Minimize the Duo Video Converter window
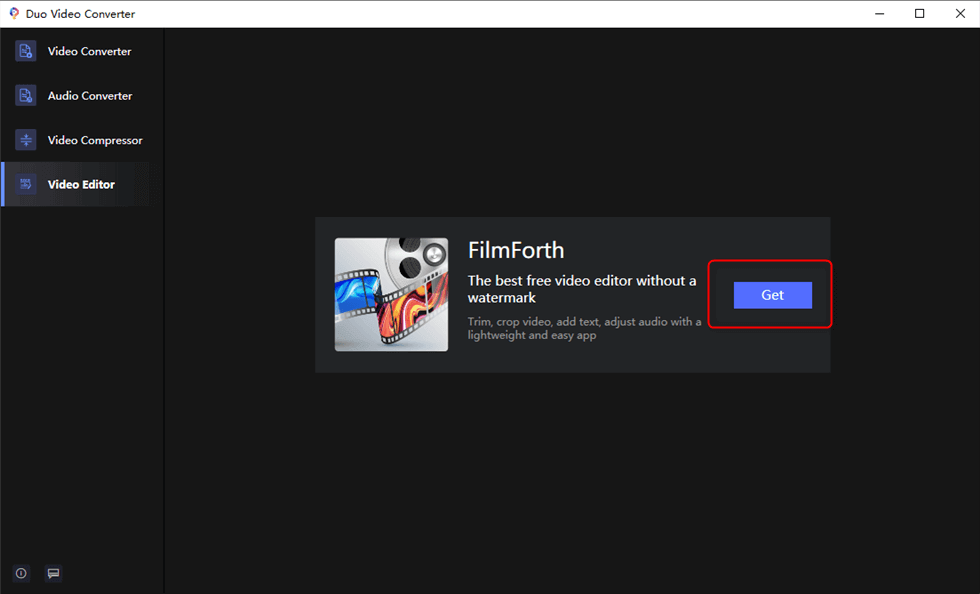 point(879,14)
